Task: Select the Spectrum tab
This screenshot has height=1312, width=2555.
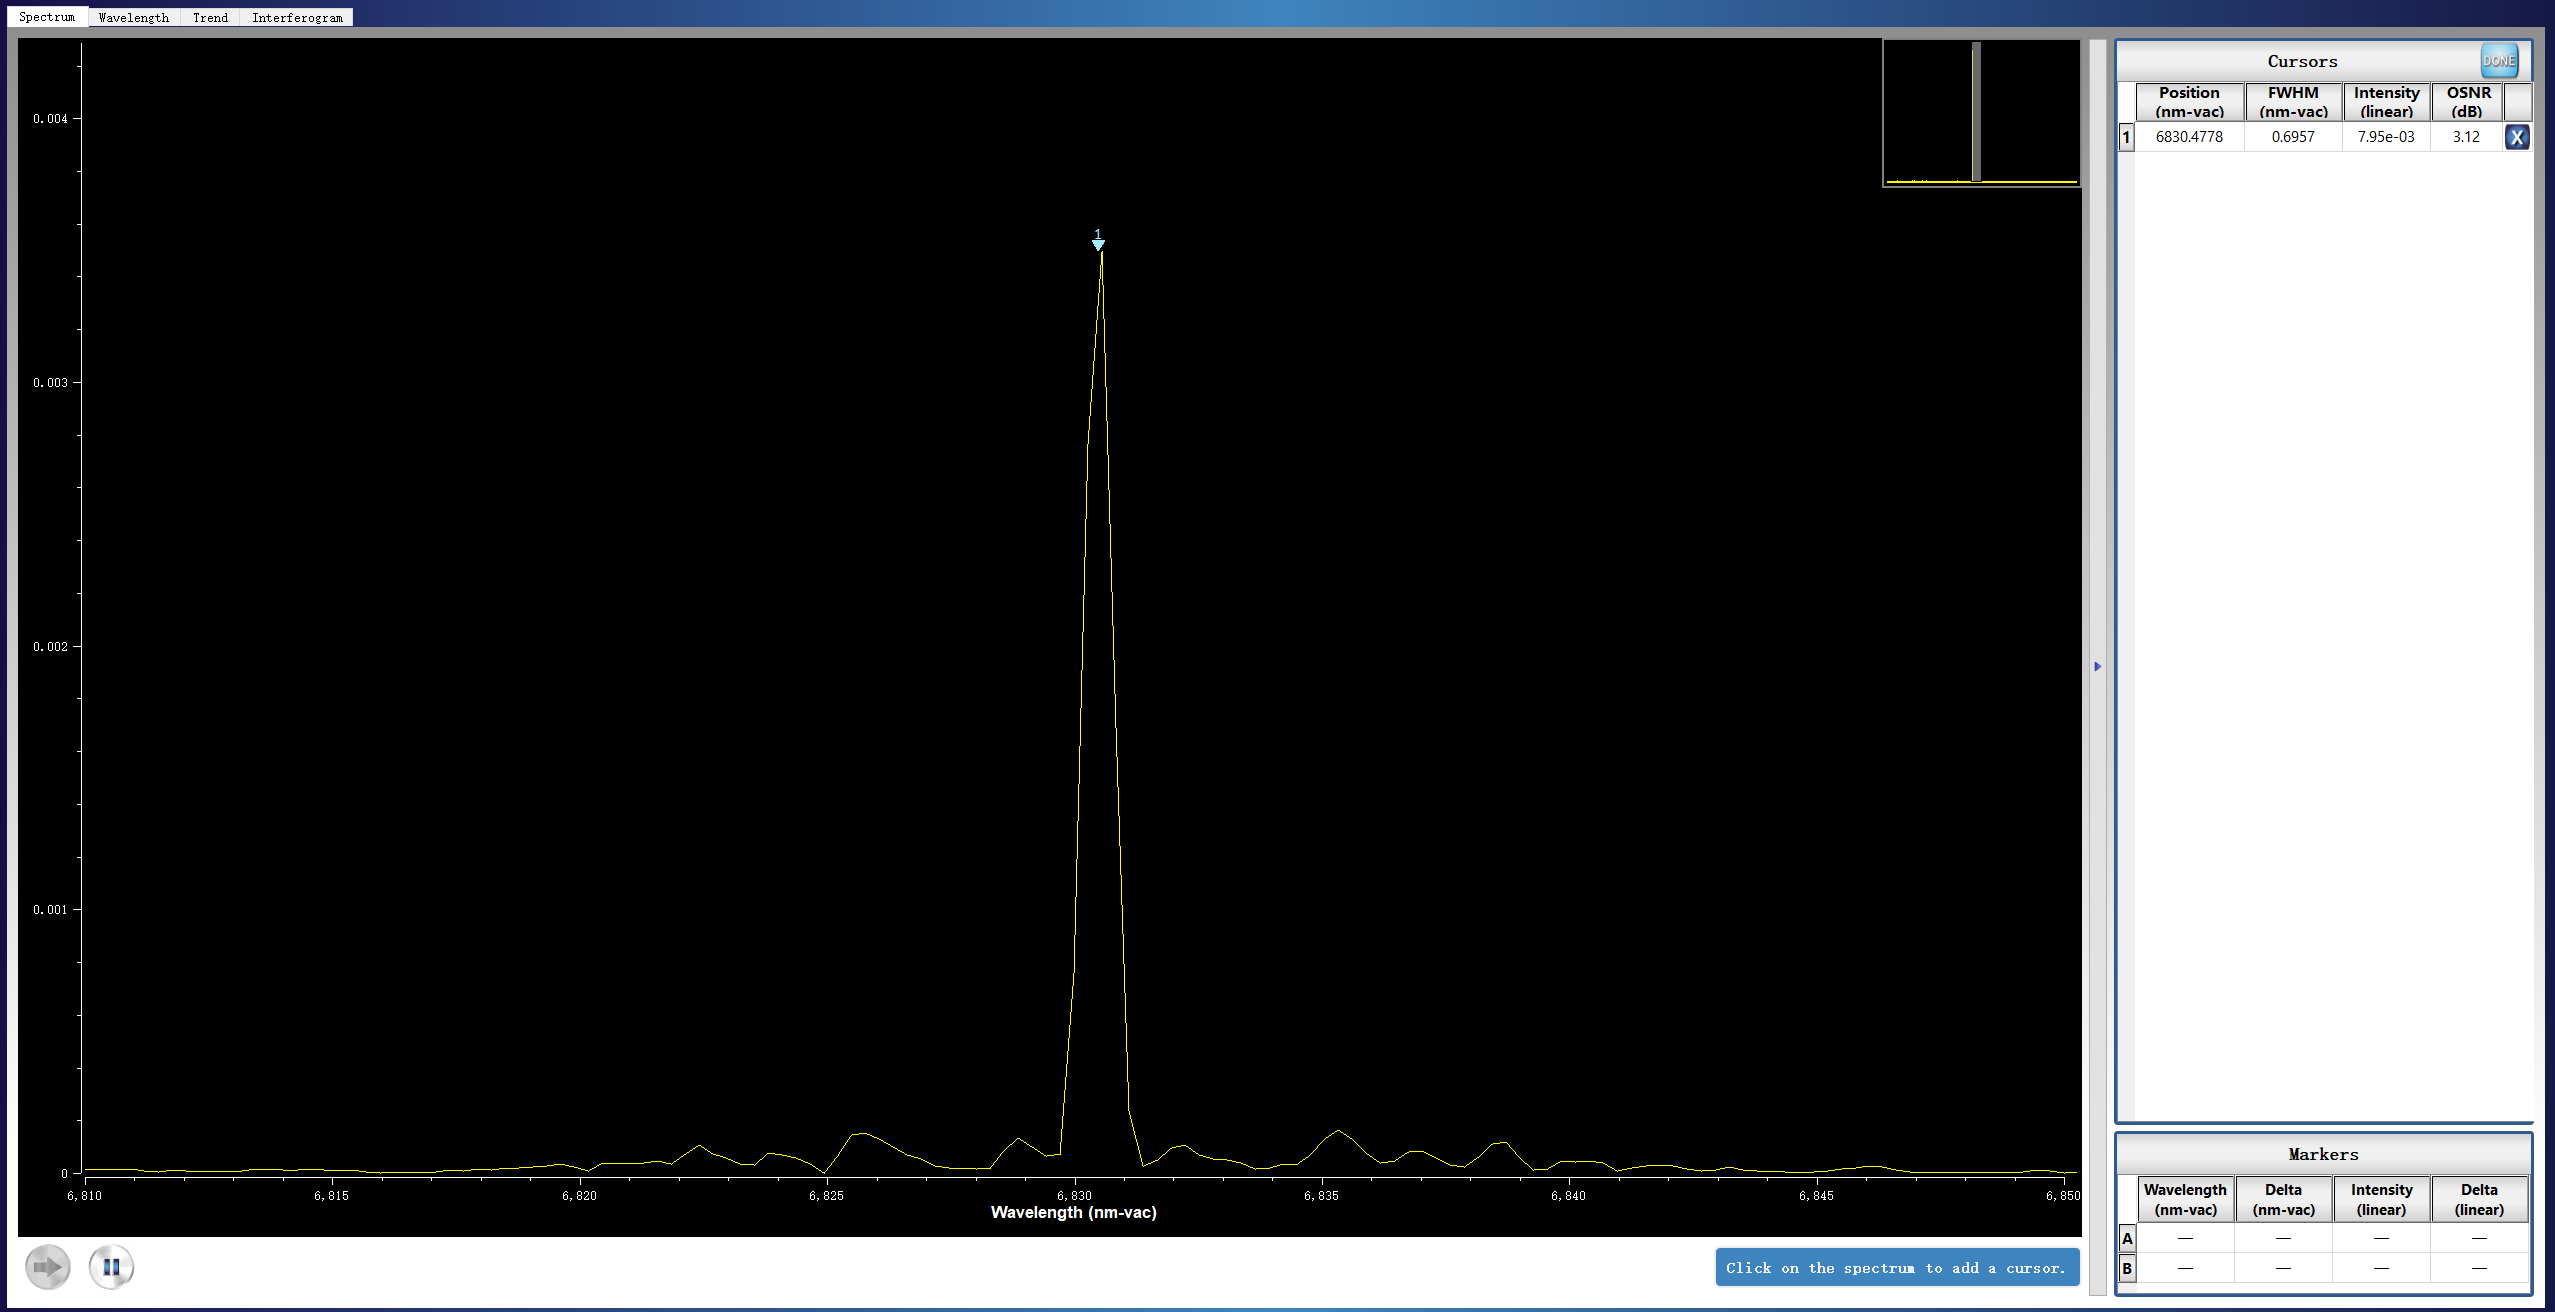Action: coord(47,17)
